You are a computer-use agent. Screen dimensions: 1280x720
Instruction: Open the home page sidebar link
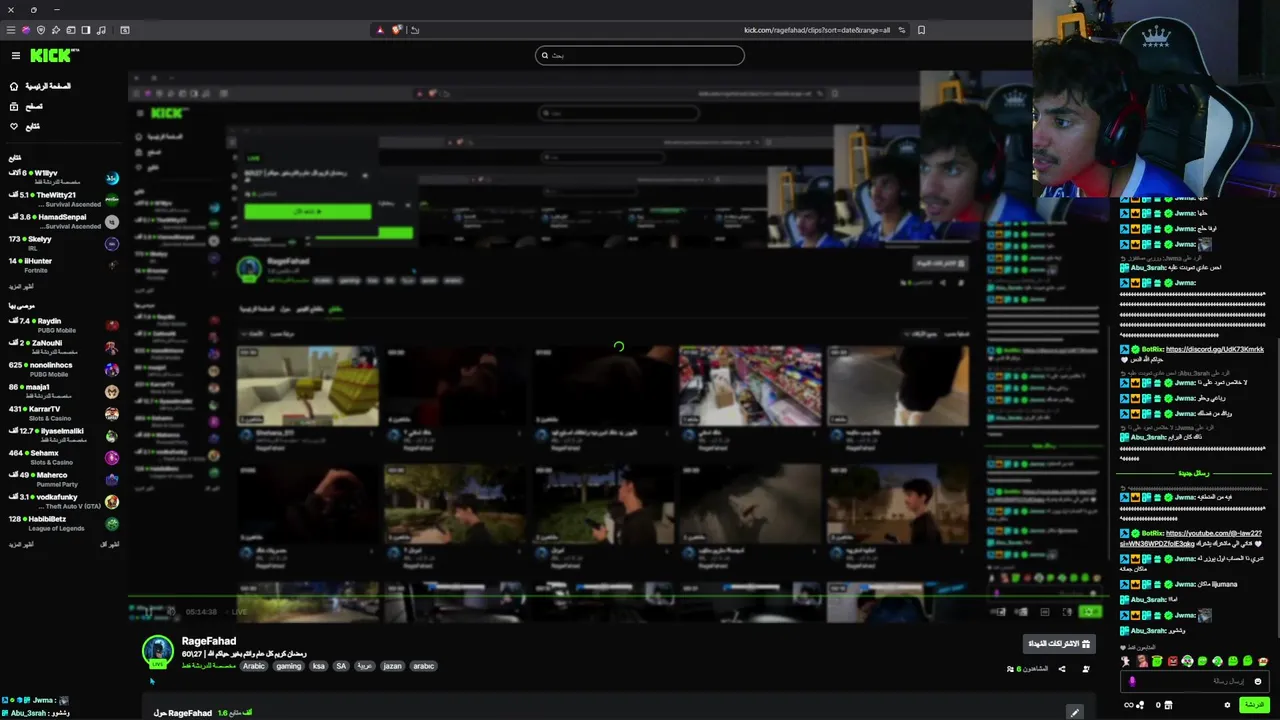(40, 86)
